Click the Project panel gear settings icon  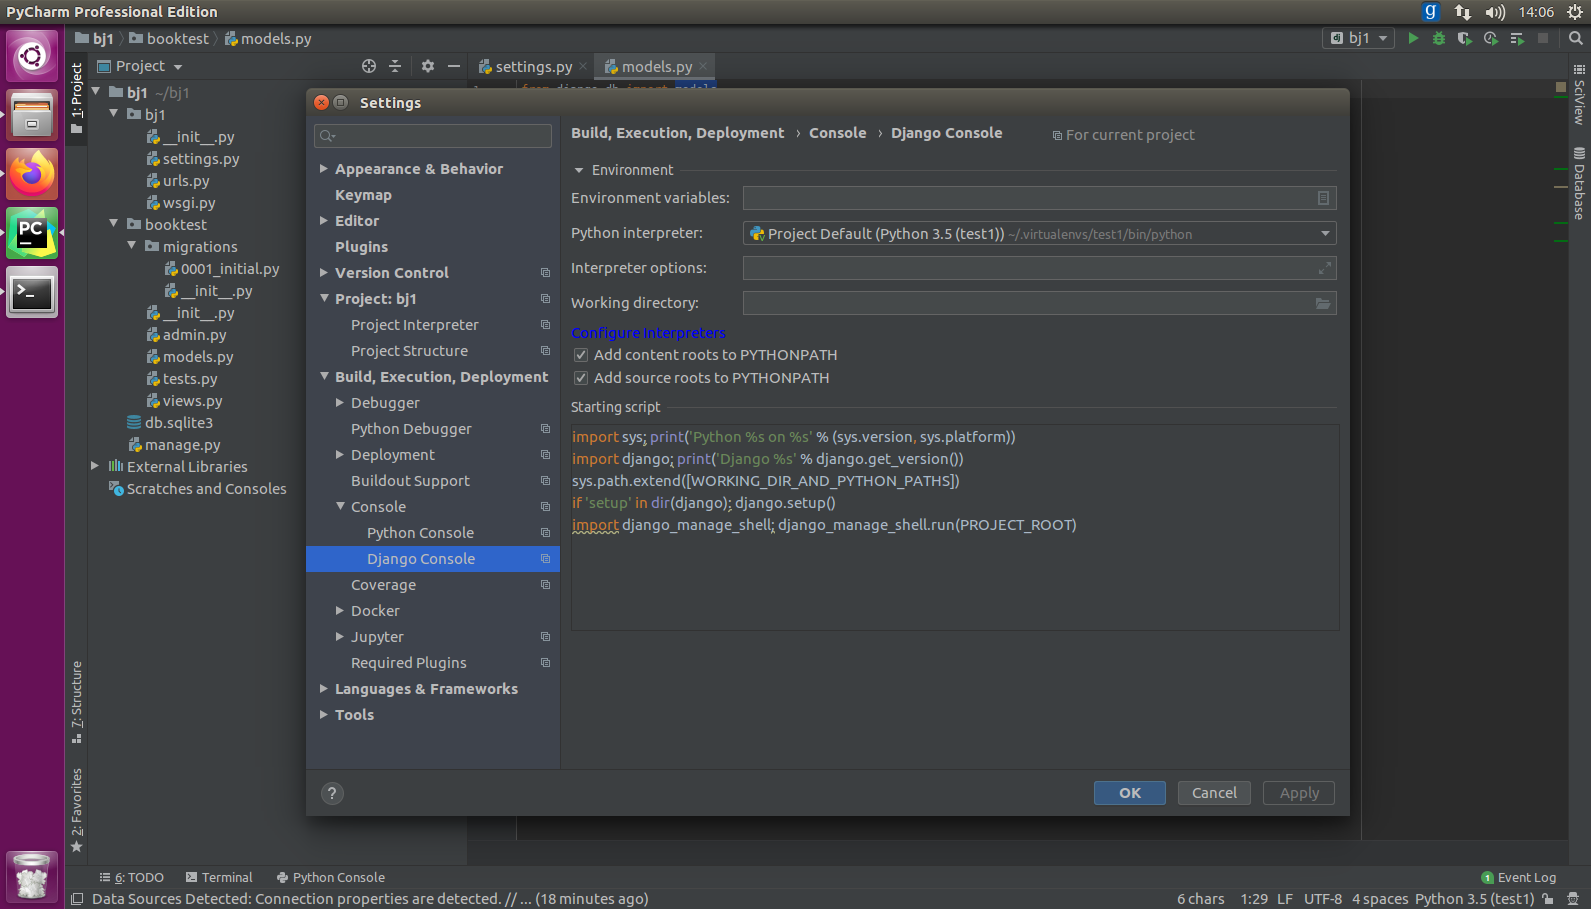(x=428, y=66)
